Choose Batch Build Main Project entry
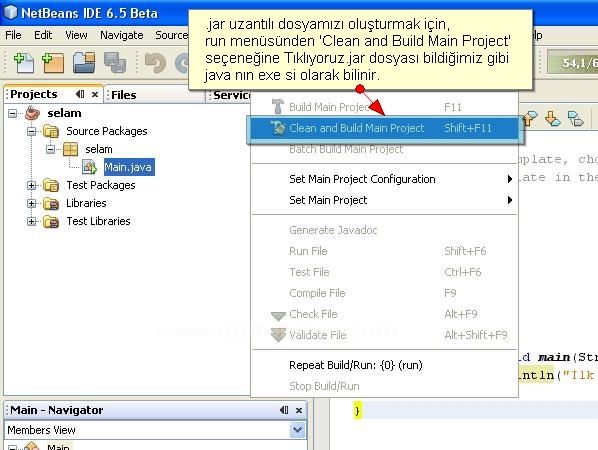The height and width of the screenshot is (450, 598). tap(384, 149)
